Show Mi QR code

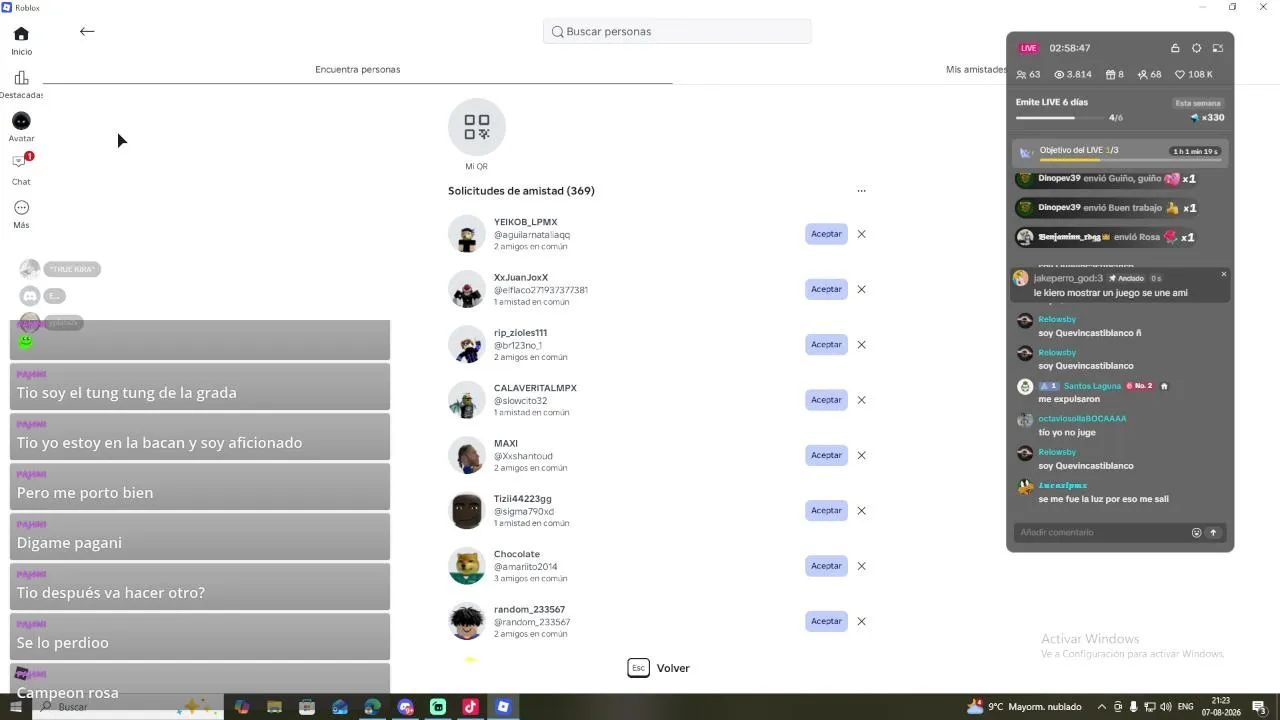coord(477,135)
